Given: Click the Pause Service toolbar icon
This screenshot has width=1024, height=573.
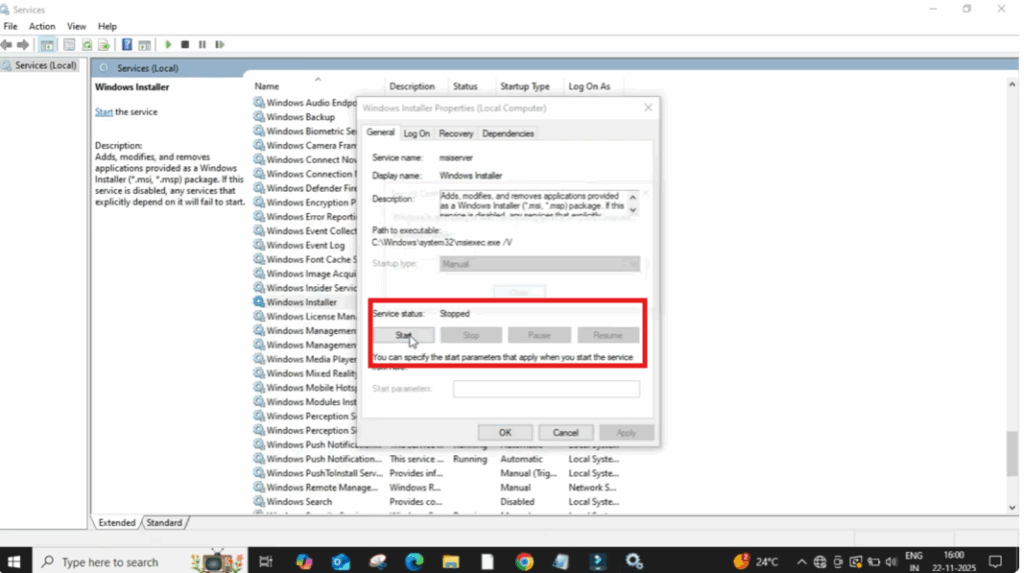Looking at the screenshot, I should pyautogui.click(x=202, y=44).
